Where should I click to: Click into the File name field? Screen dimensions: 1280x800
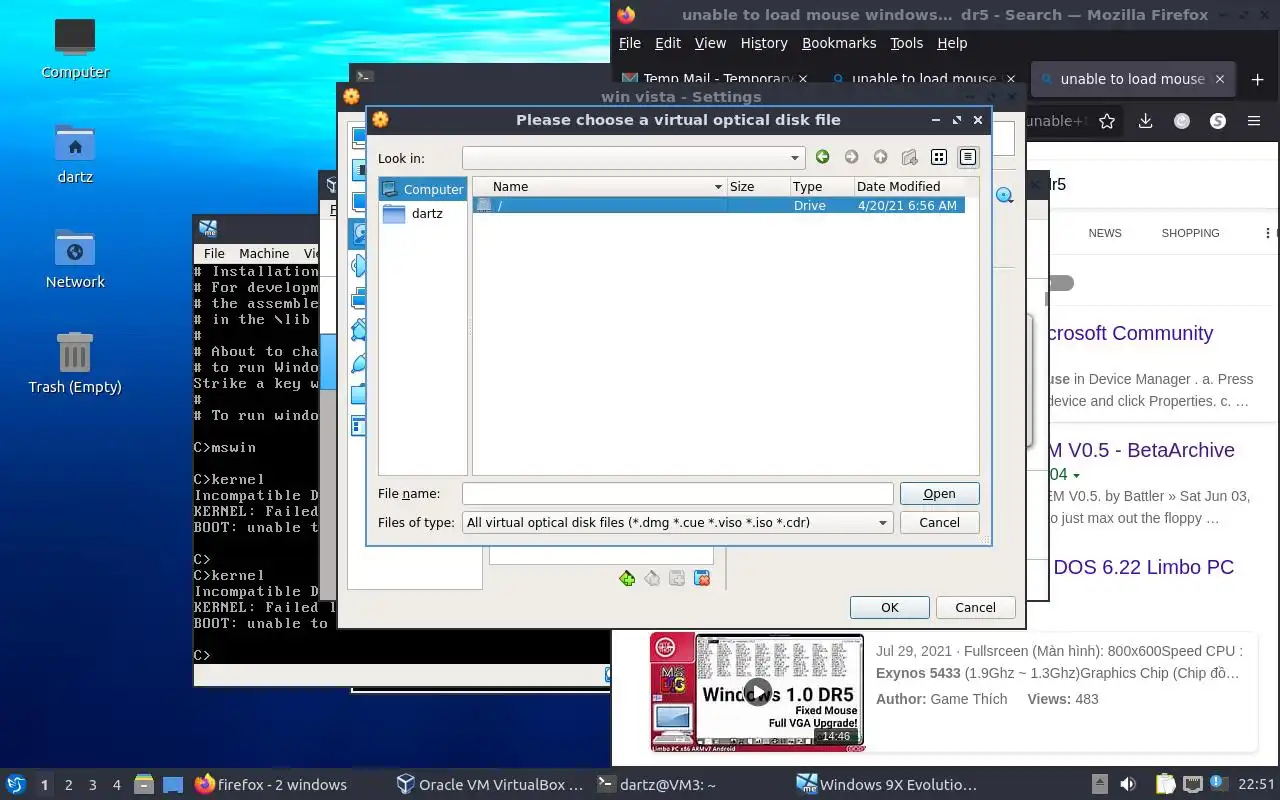677,493
